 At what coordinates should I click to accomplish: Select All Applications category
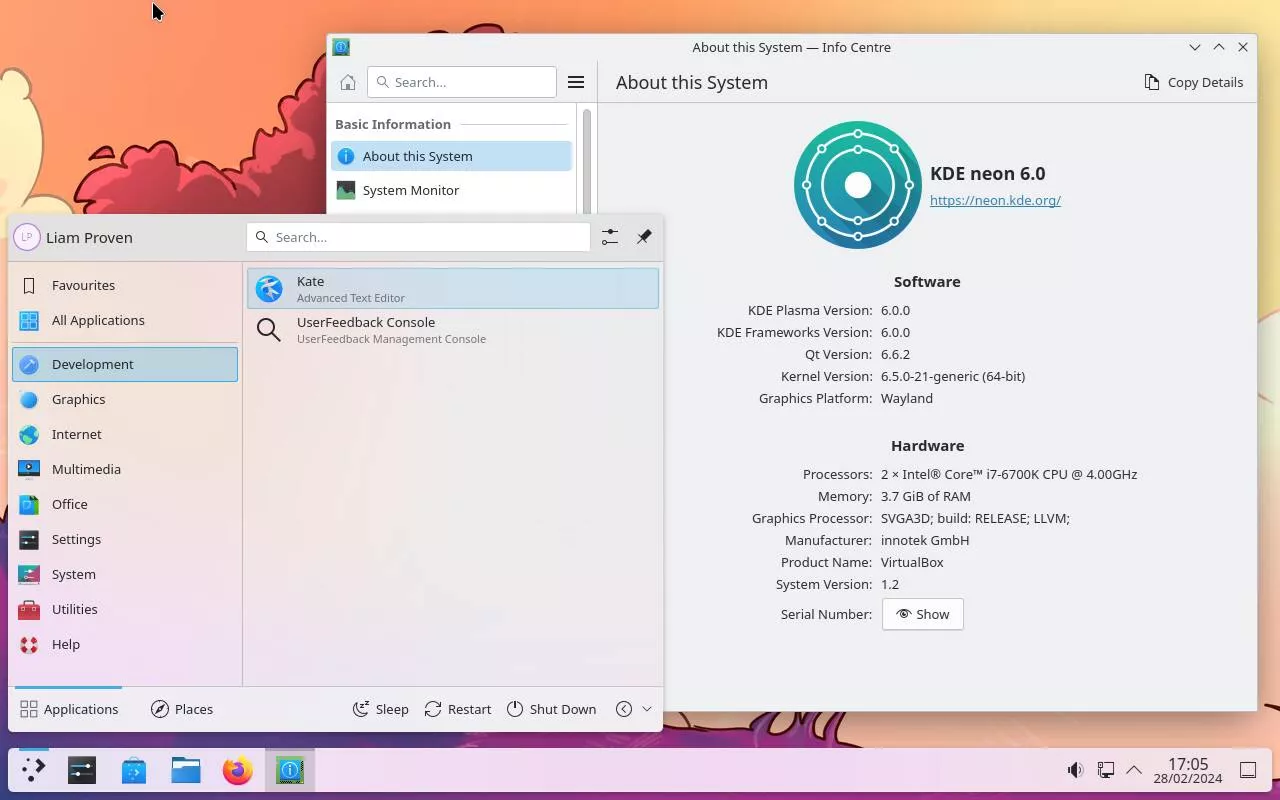[125, 320]
